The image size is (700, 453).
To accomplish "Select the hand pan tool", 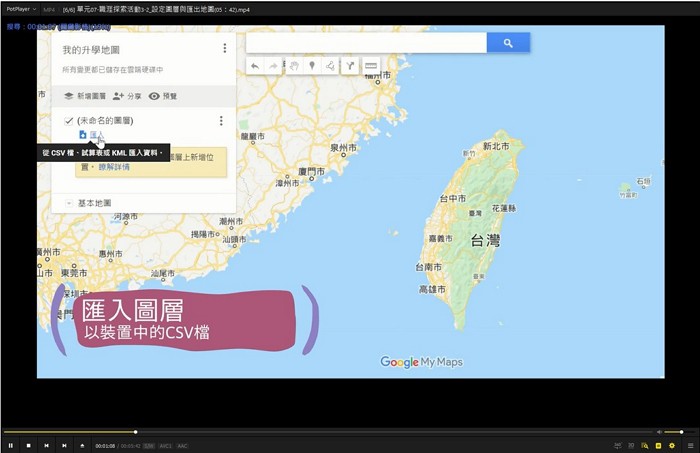I will (x=294, y=66).
